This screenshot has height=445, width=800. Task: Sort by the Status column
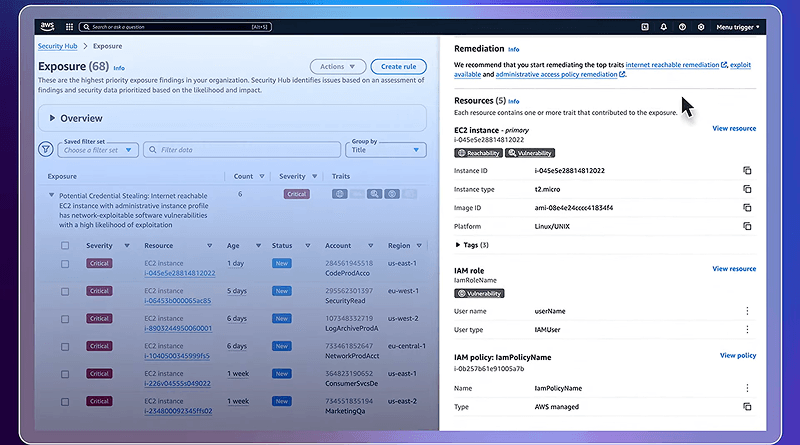point(308,245)
